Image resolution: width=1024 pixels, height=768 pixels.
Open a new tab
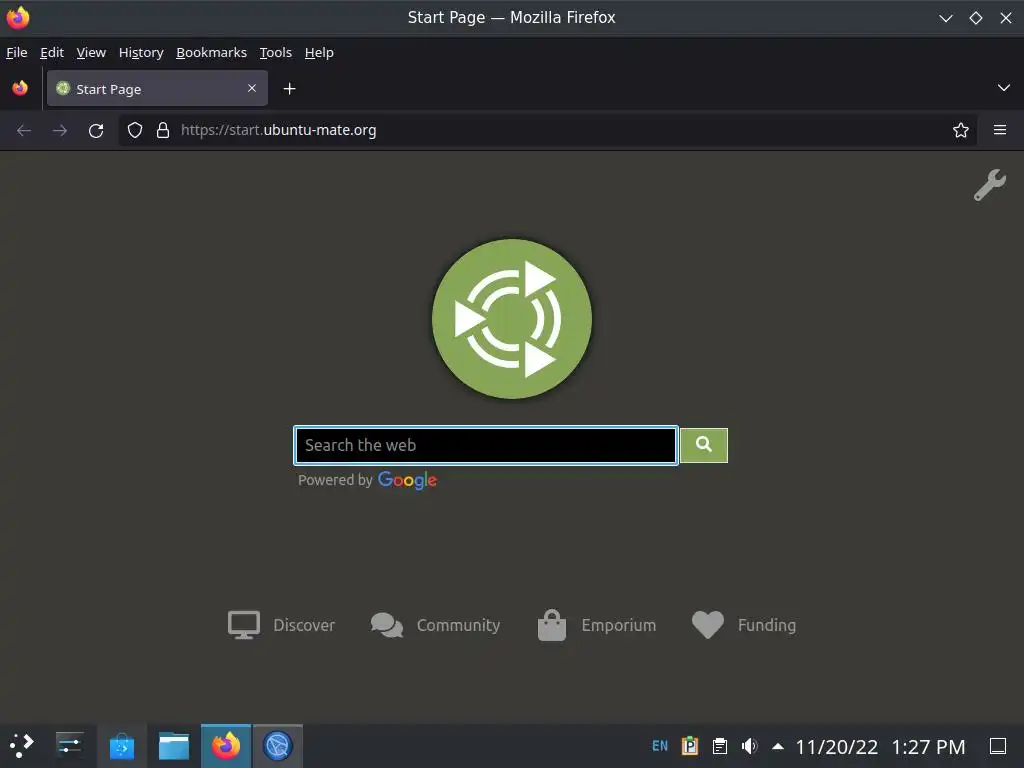289,89
